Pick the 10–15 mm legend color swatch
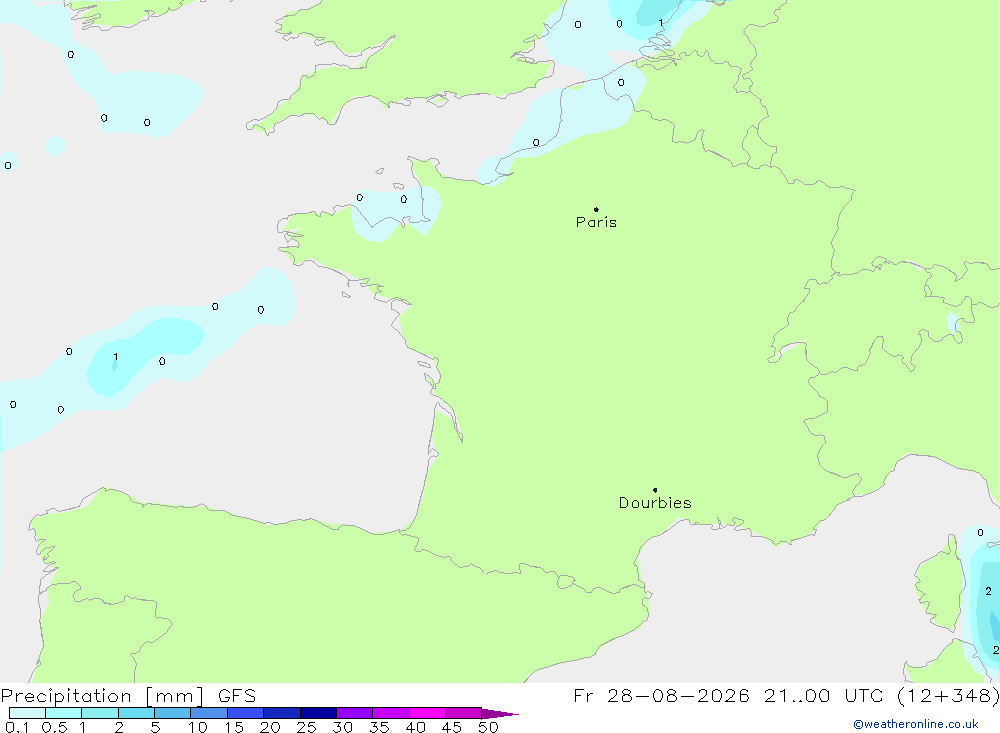Viewport: 1000px width, 733px height. (x=209, y=713)
